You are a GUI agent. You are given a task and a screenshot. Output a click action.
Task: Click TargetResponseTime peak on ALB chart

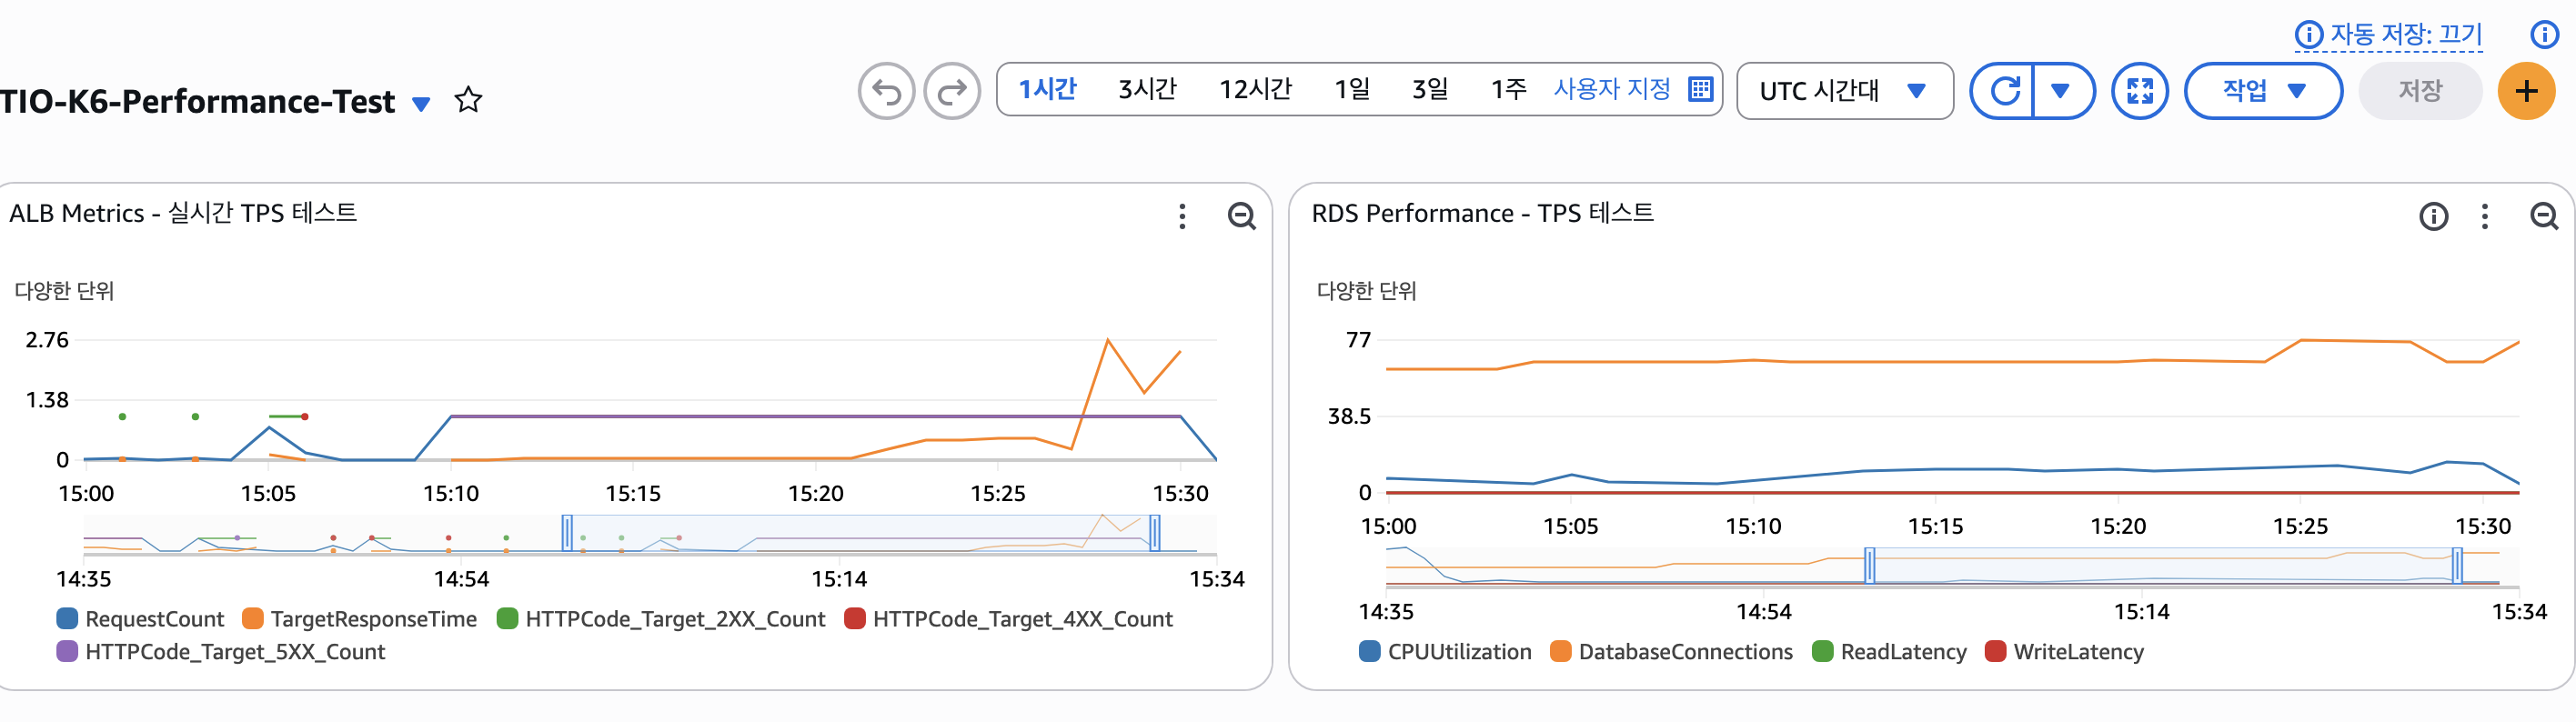1108,340
